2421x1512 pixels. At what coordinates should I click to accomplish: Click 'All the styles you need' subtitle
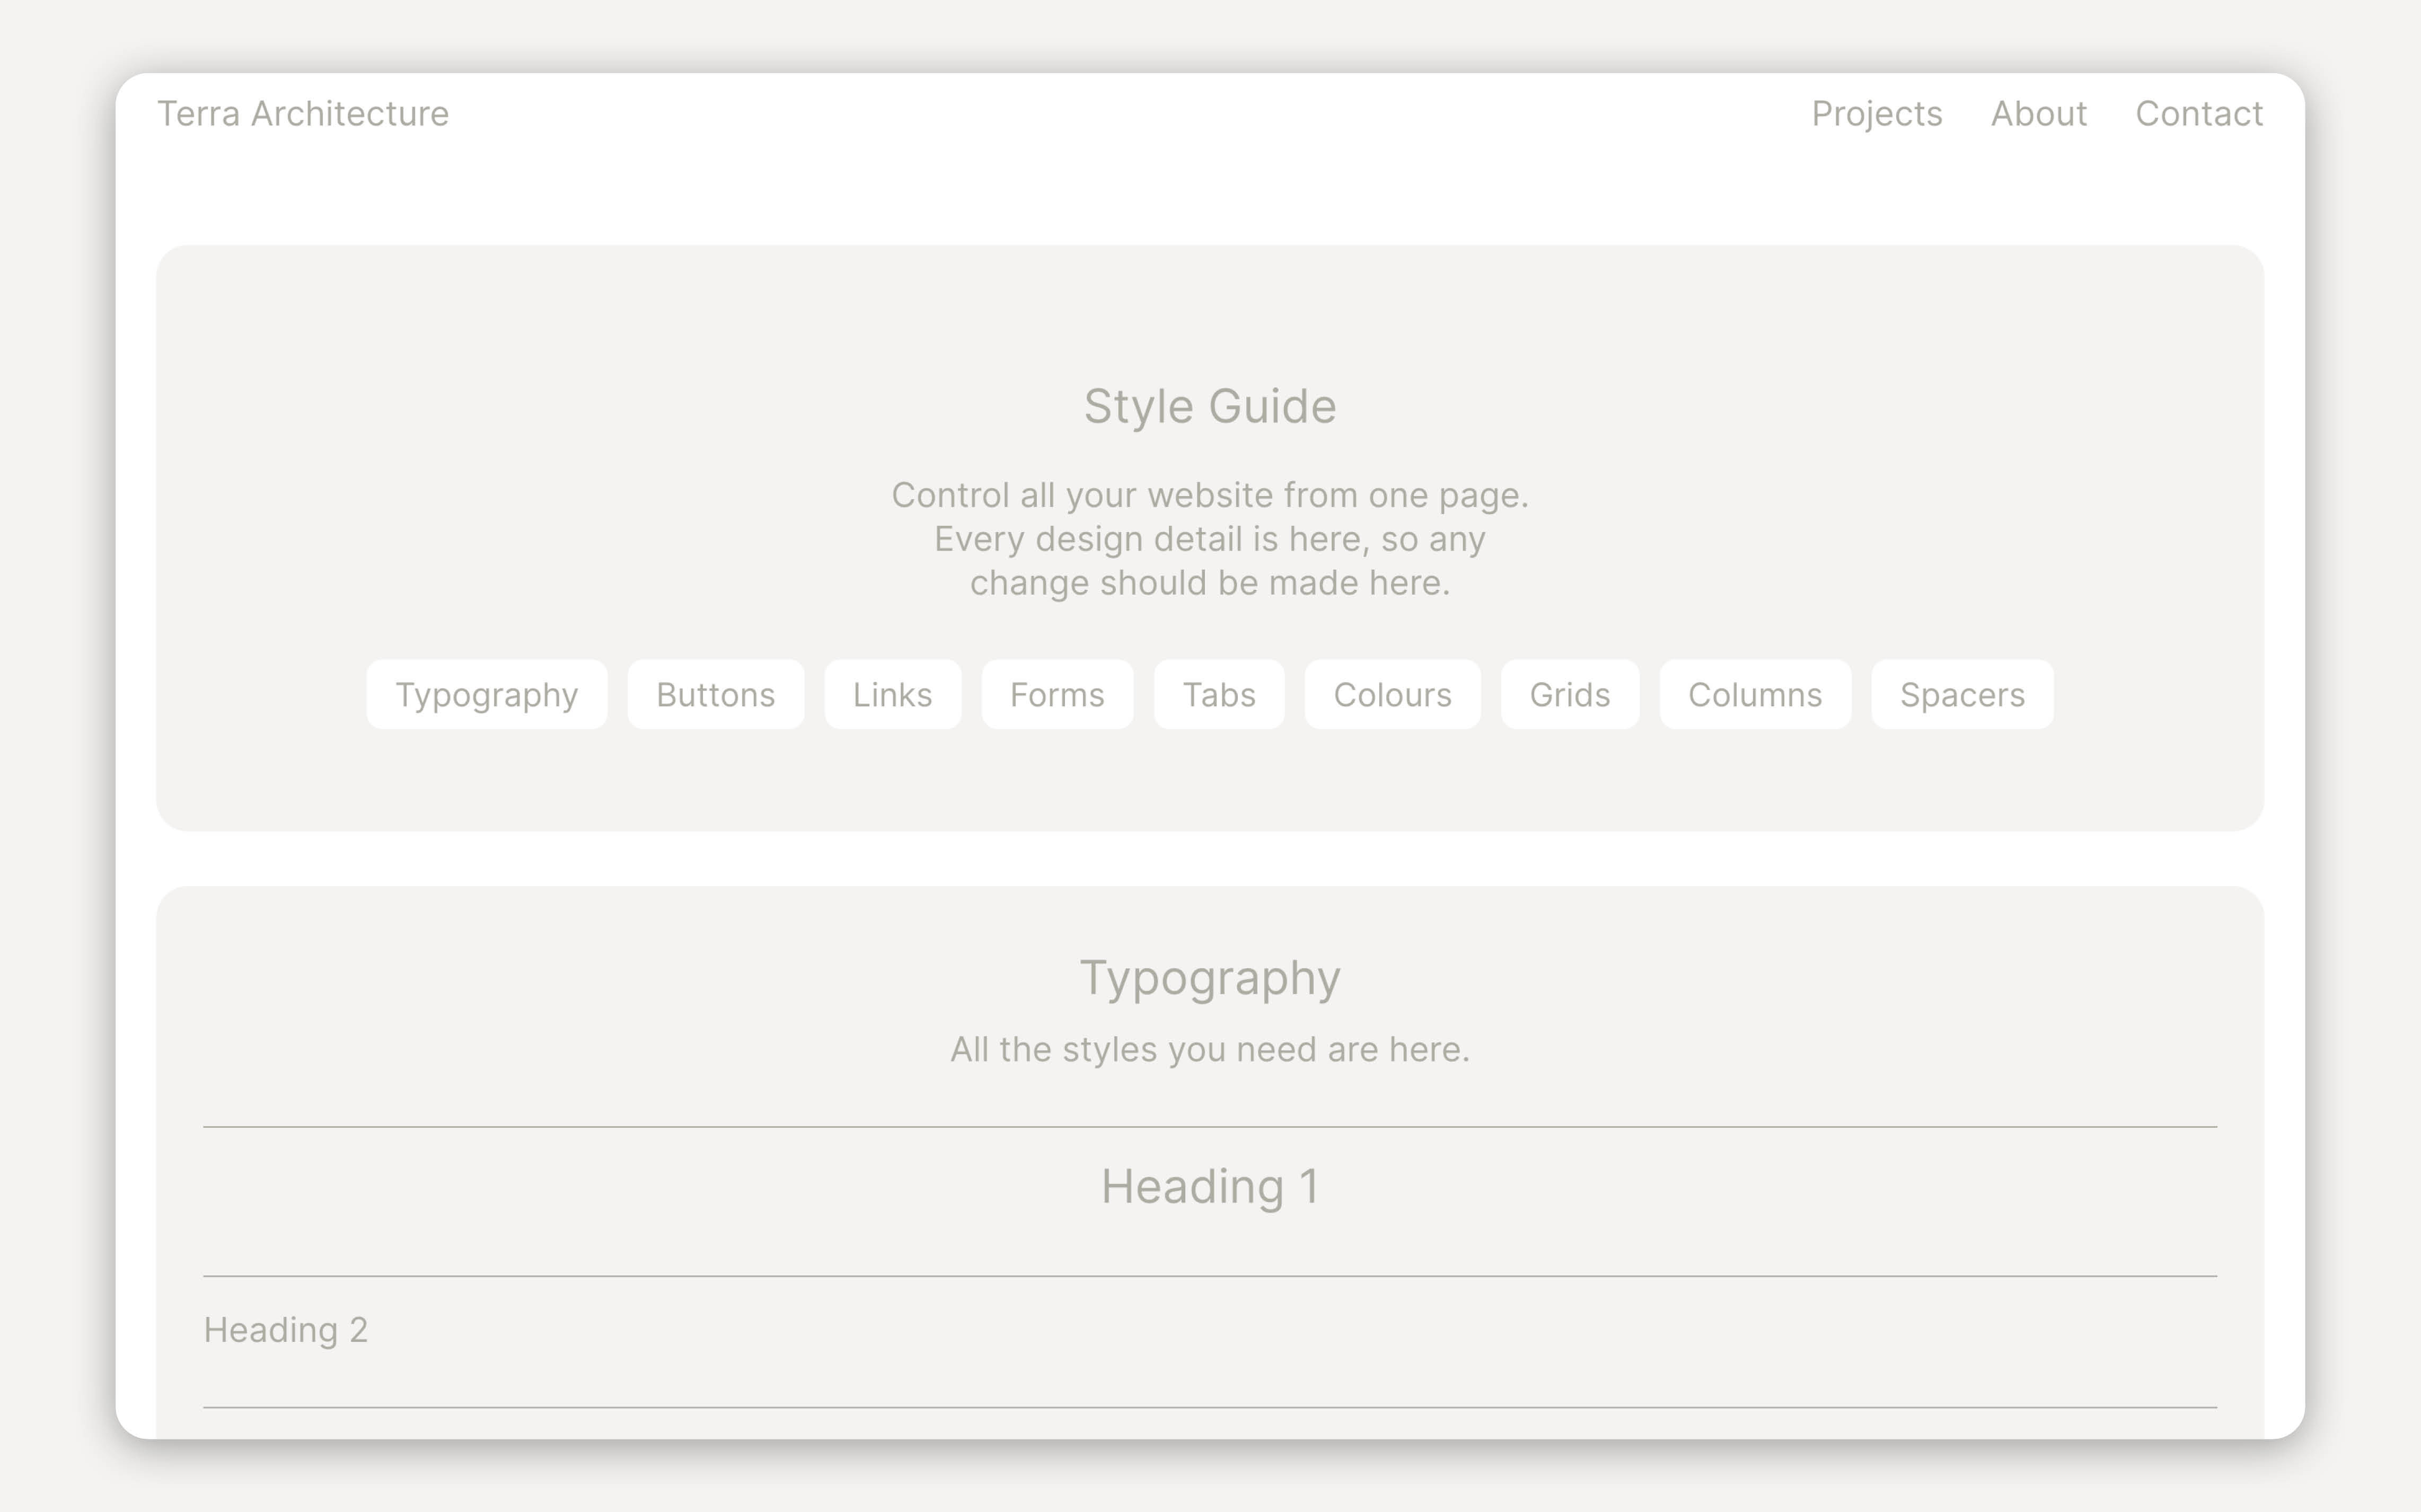click(1210, 1049)
